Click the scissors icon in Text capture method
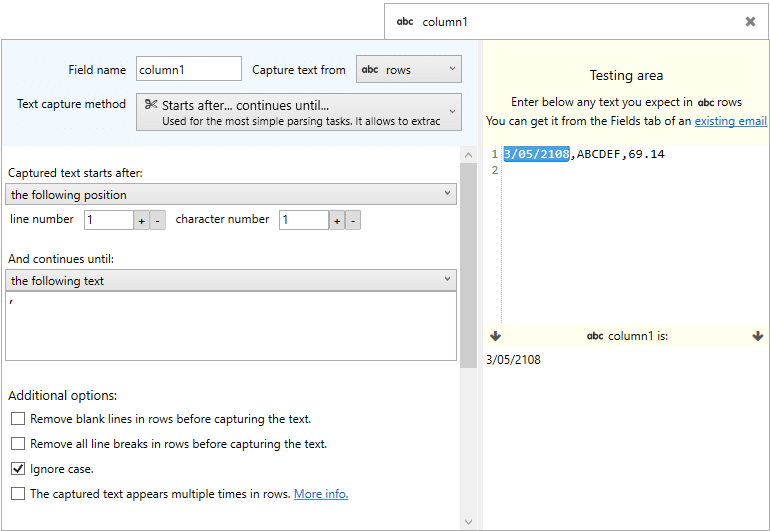Viewport: 770px width, 531px height. pyautogui.click(x=151, y=104)
